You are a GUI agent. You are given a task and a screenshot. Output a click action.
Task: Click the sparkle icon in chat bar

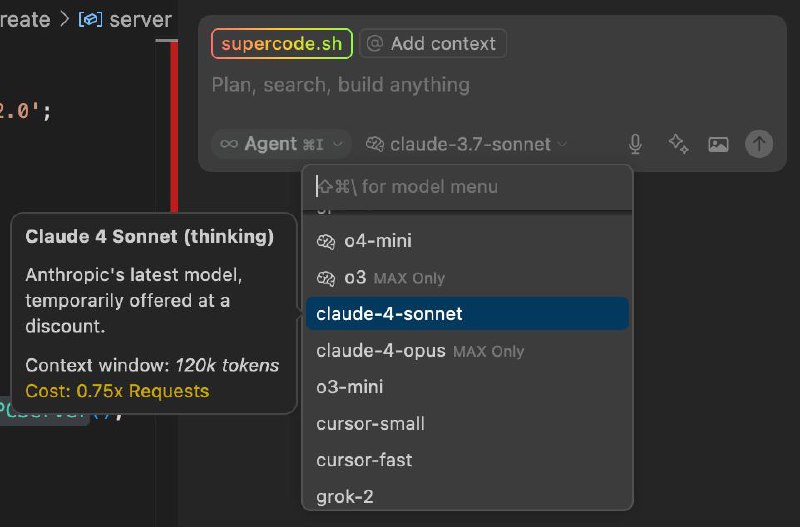coord(678,144)
